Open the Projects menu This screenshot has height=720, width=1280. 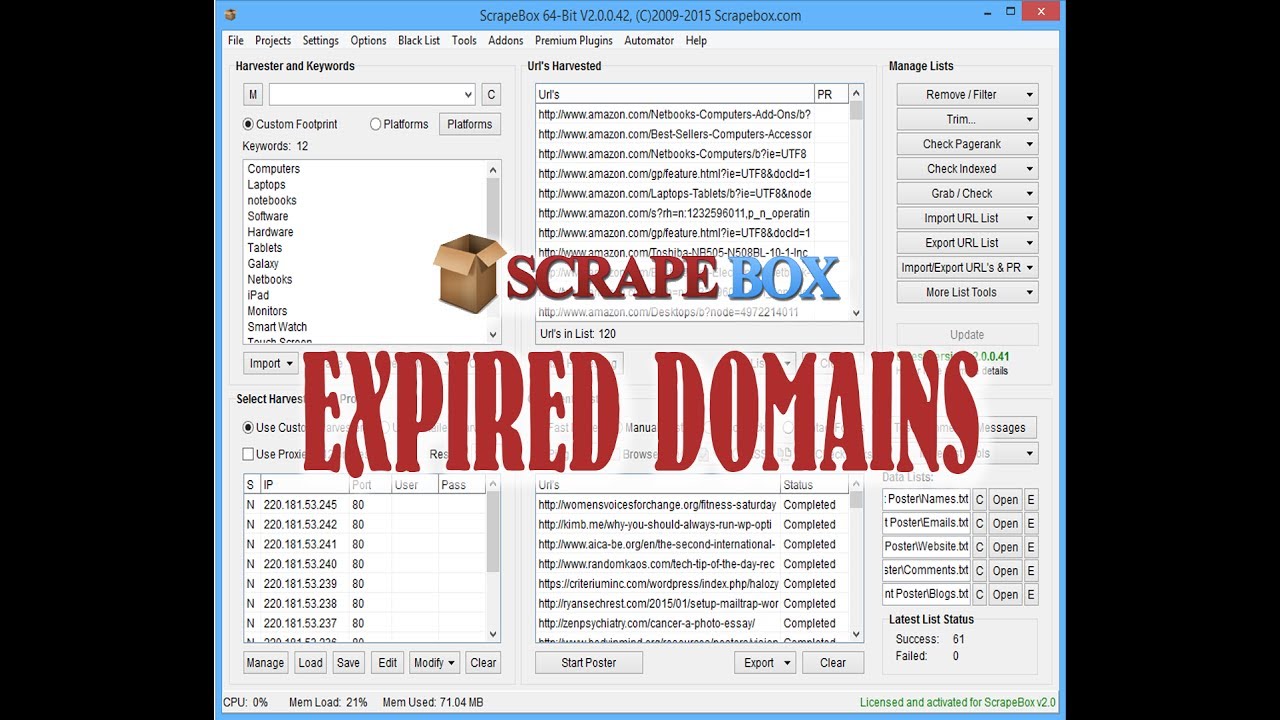click(273, 41)
